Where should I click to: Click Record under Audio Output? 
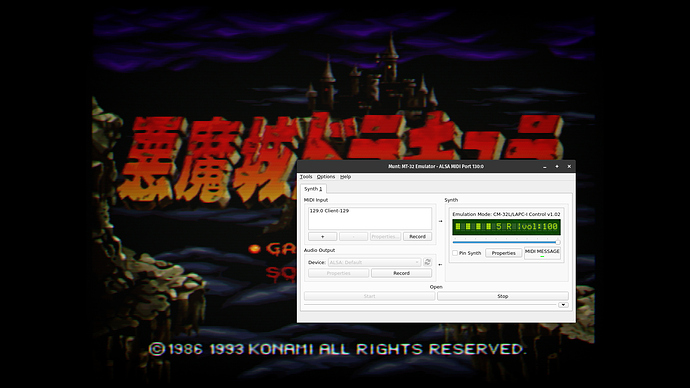[401, 273]
